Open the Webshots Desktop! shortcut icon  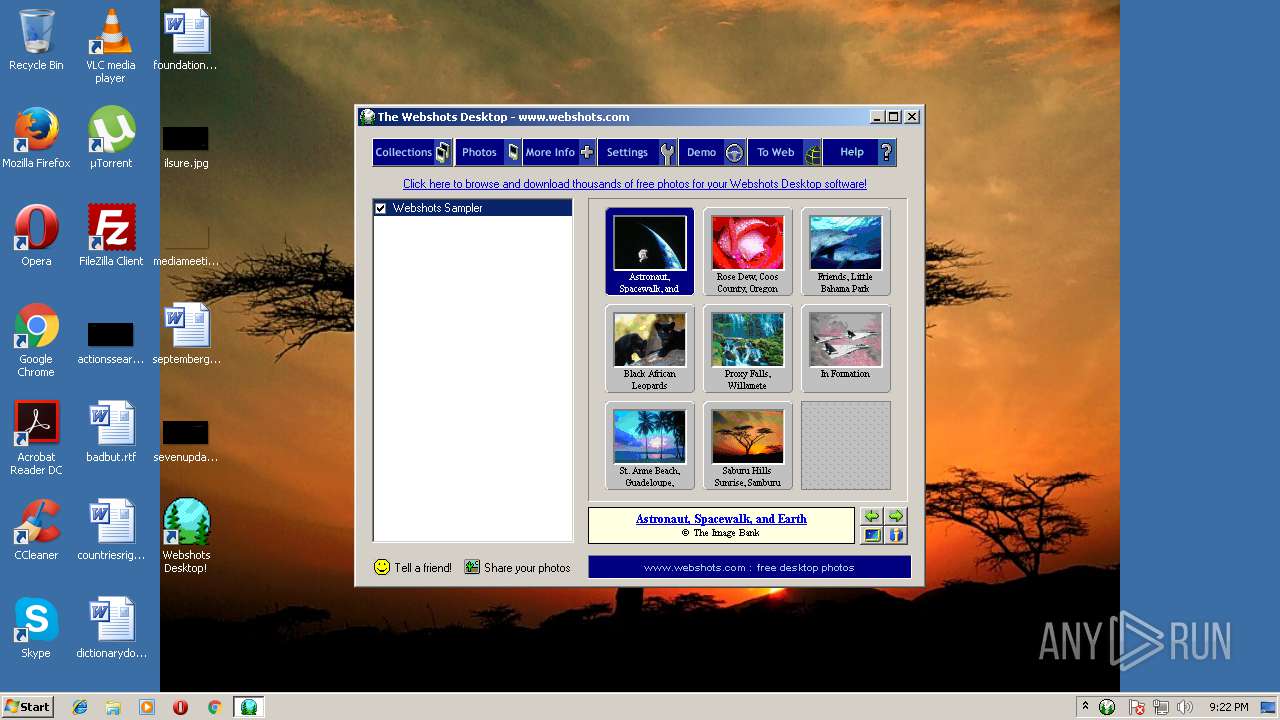(185, 536)
